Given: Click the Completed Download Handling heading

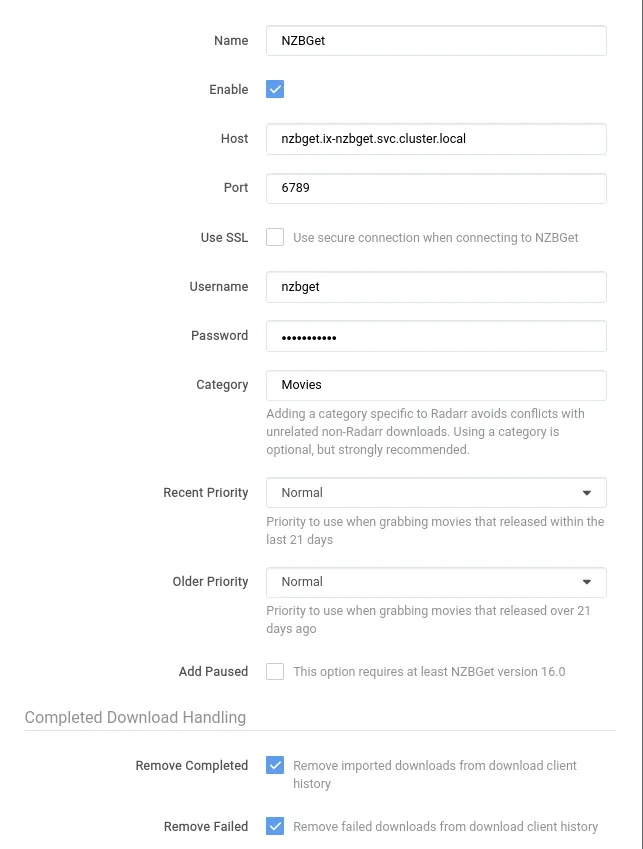Looking at the screenshot, I should 135,717.
